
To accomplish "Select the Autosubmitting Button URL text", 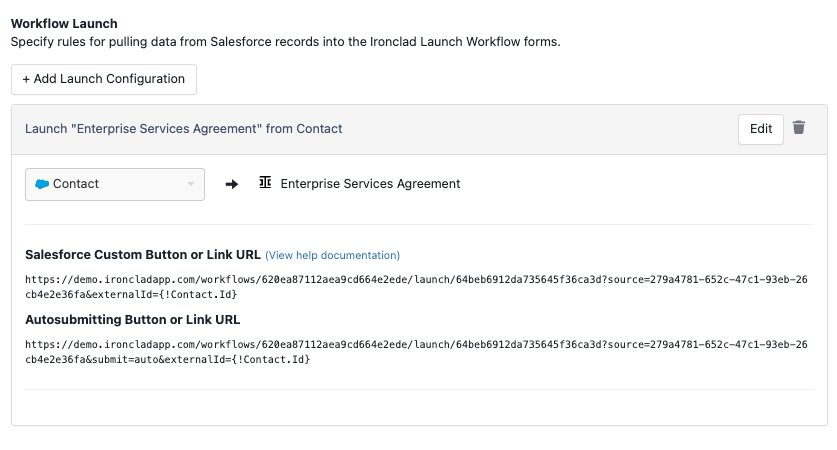I will 416,352.
